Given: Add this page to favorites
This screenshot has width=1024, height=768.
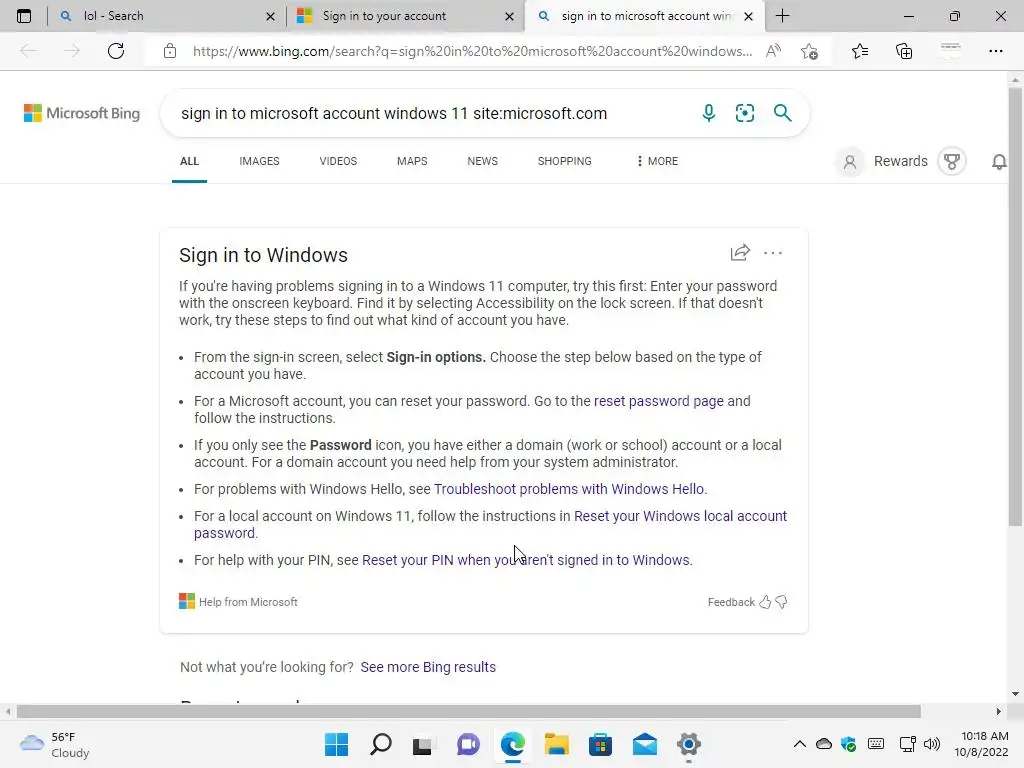Looking at the screenshot, I should [x=809, y=51].
